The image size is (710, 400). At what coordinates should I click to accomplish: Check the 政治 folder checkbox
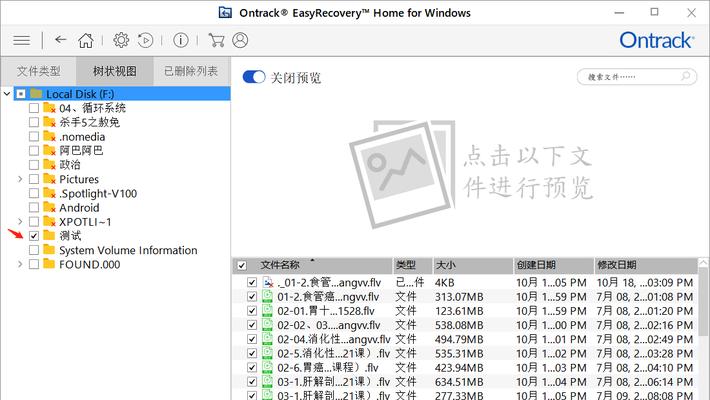coord(34,164)
